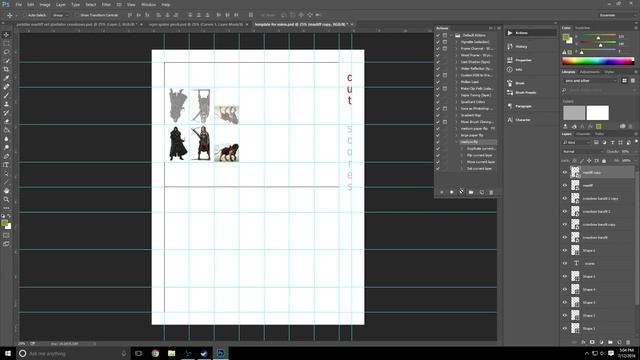
Task: Click the Begin recording button in Actions panel
Action: click(451, 192)
